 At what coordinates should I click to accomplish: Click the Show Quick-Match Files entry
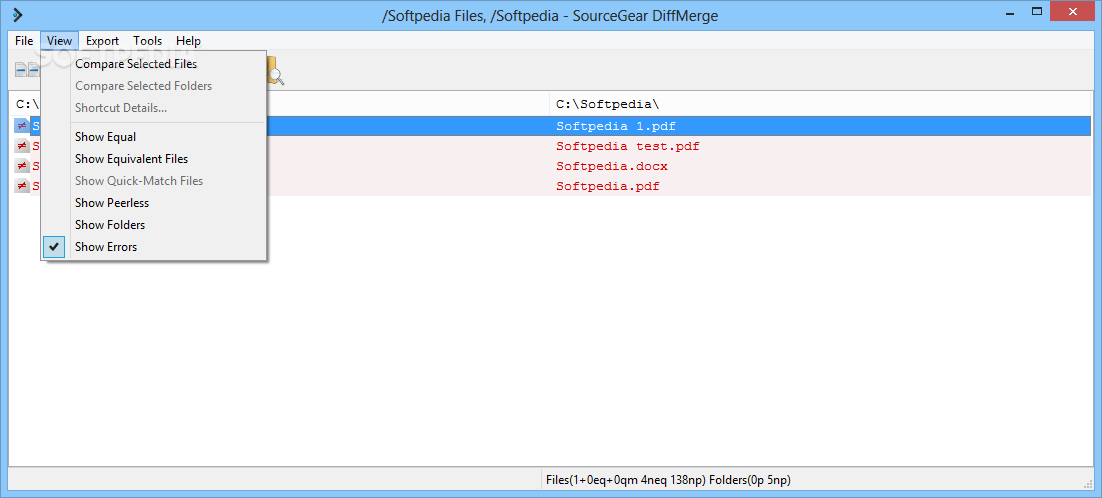(x=154, y=181)
